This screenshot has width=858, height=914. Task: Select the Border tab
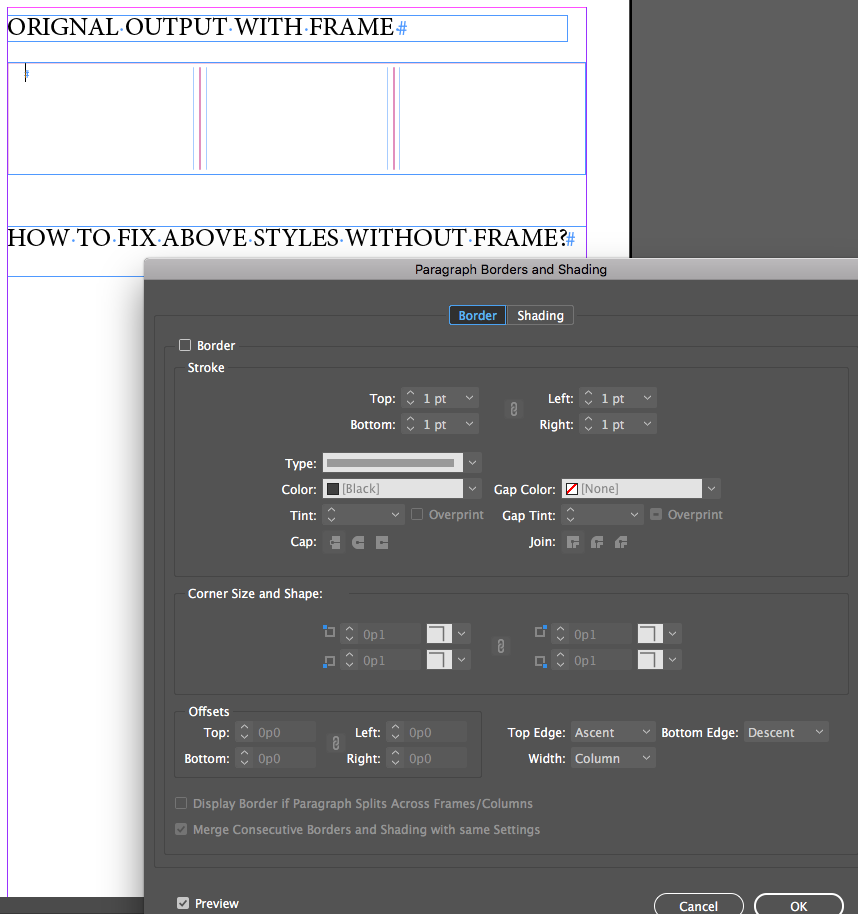tap(477, 315)
